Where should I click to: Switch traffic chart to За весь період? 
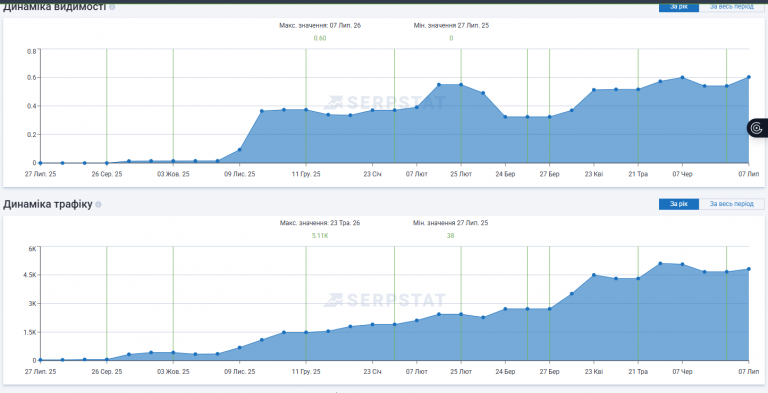click(732, 204)
